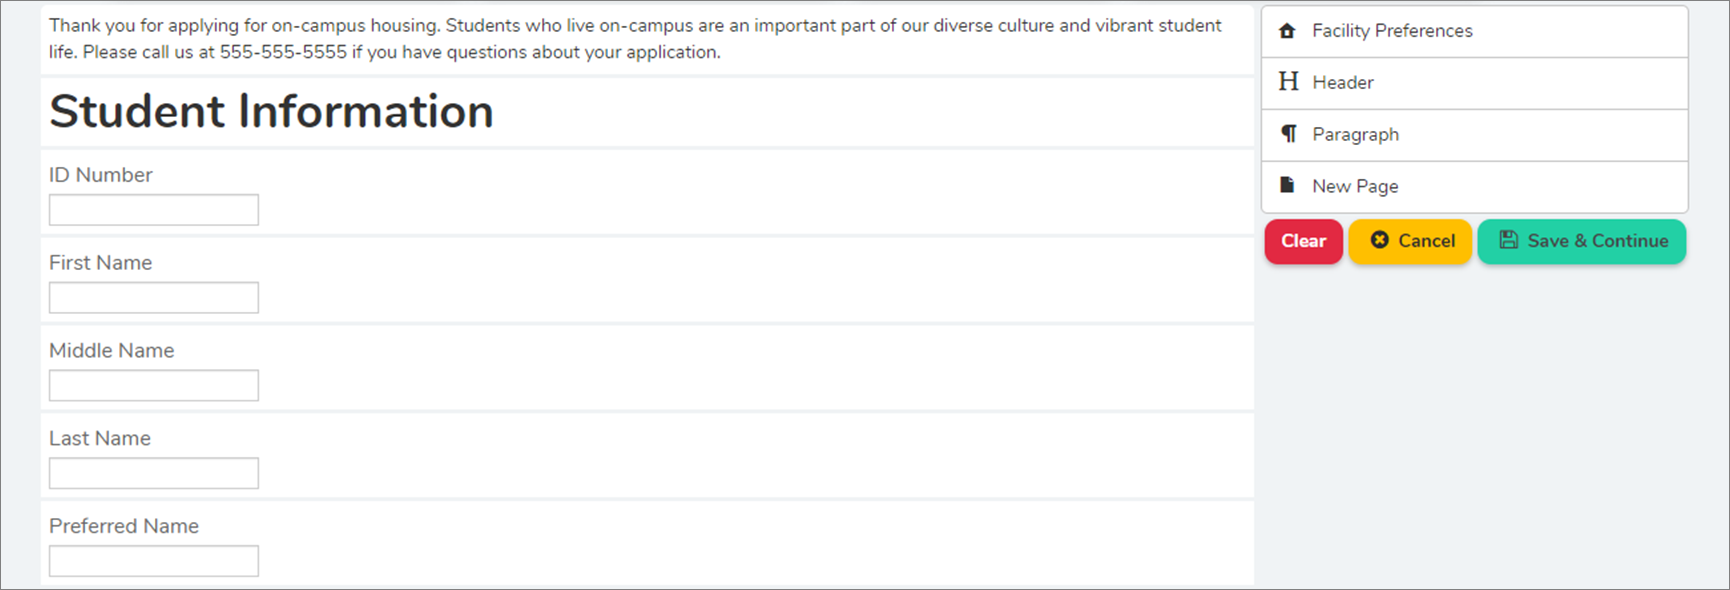Click the Paragraph pilcrow icon
This screenshot has width=1730, height=590.
(1289, 134)
